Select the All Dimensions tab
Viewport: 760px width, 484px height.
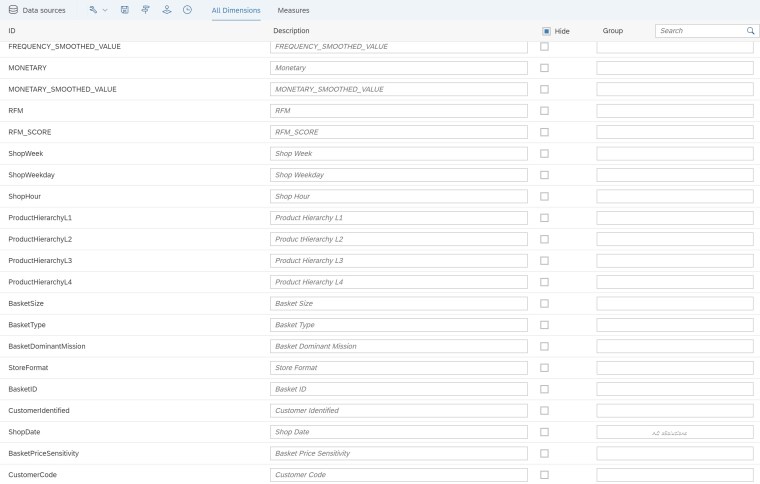point(236,9)
